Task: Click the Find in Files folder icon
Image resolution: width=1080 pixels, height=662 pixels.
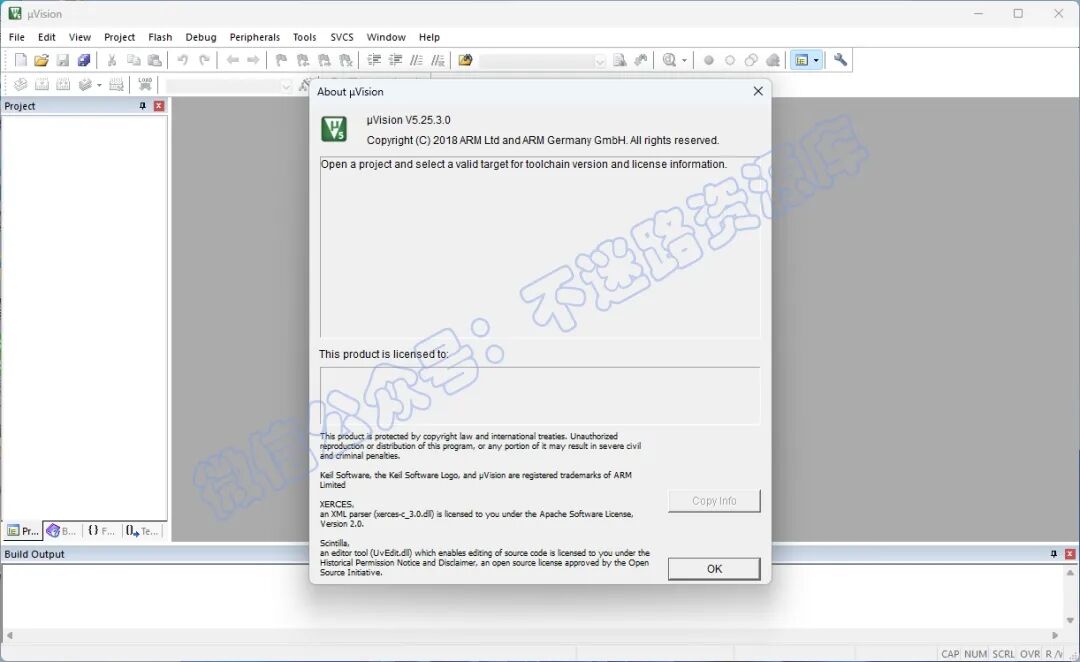Action: 466,61
